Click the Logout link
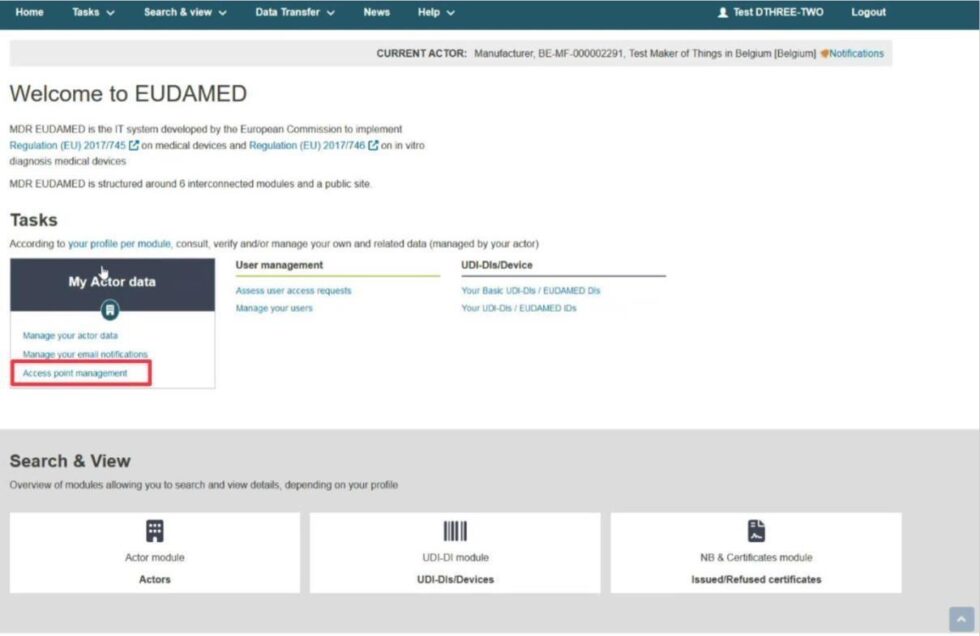Screen dimensions: 980x636 pyautogui.click(x=868, y=12)
